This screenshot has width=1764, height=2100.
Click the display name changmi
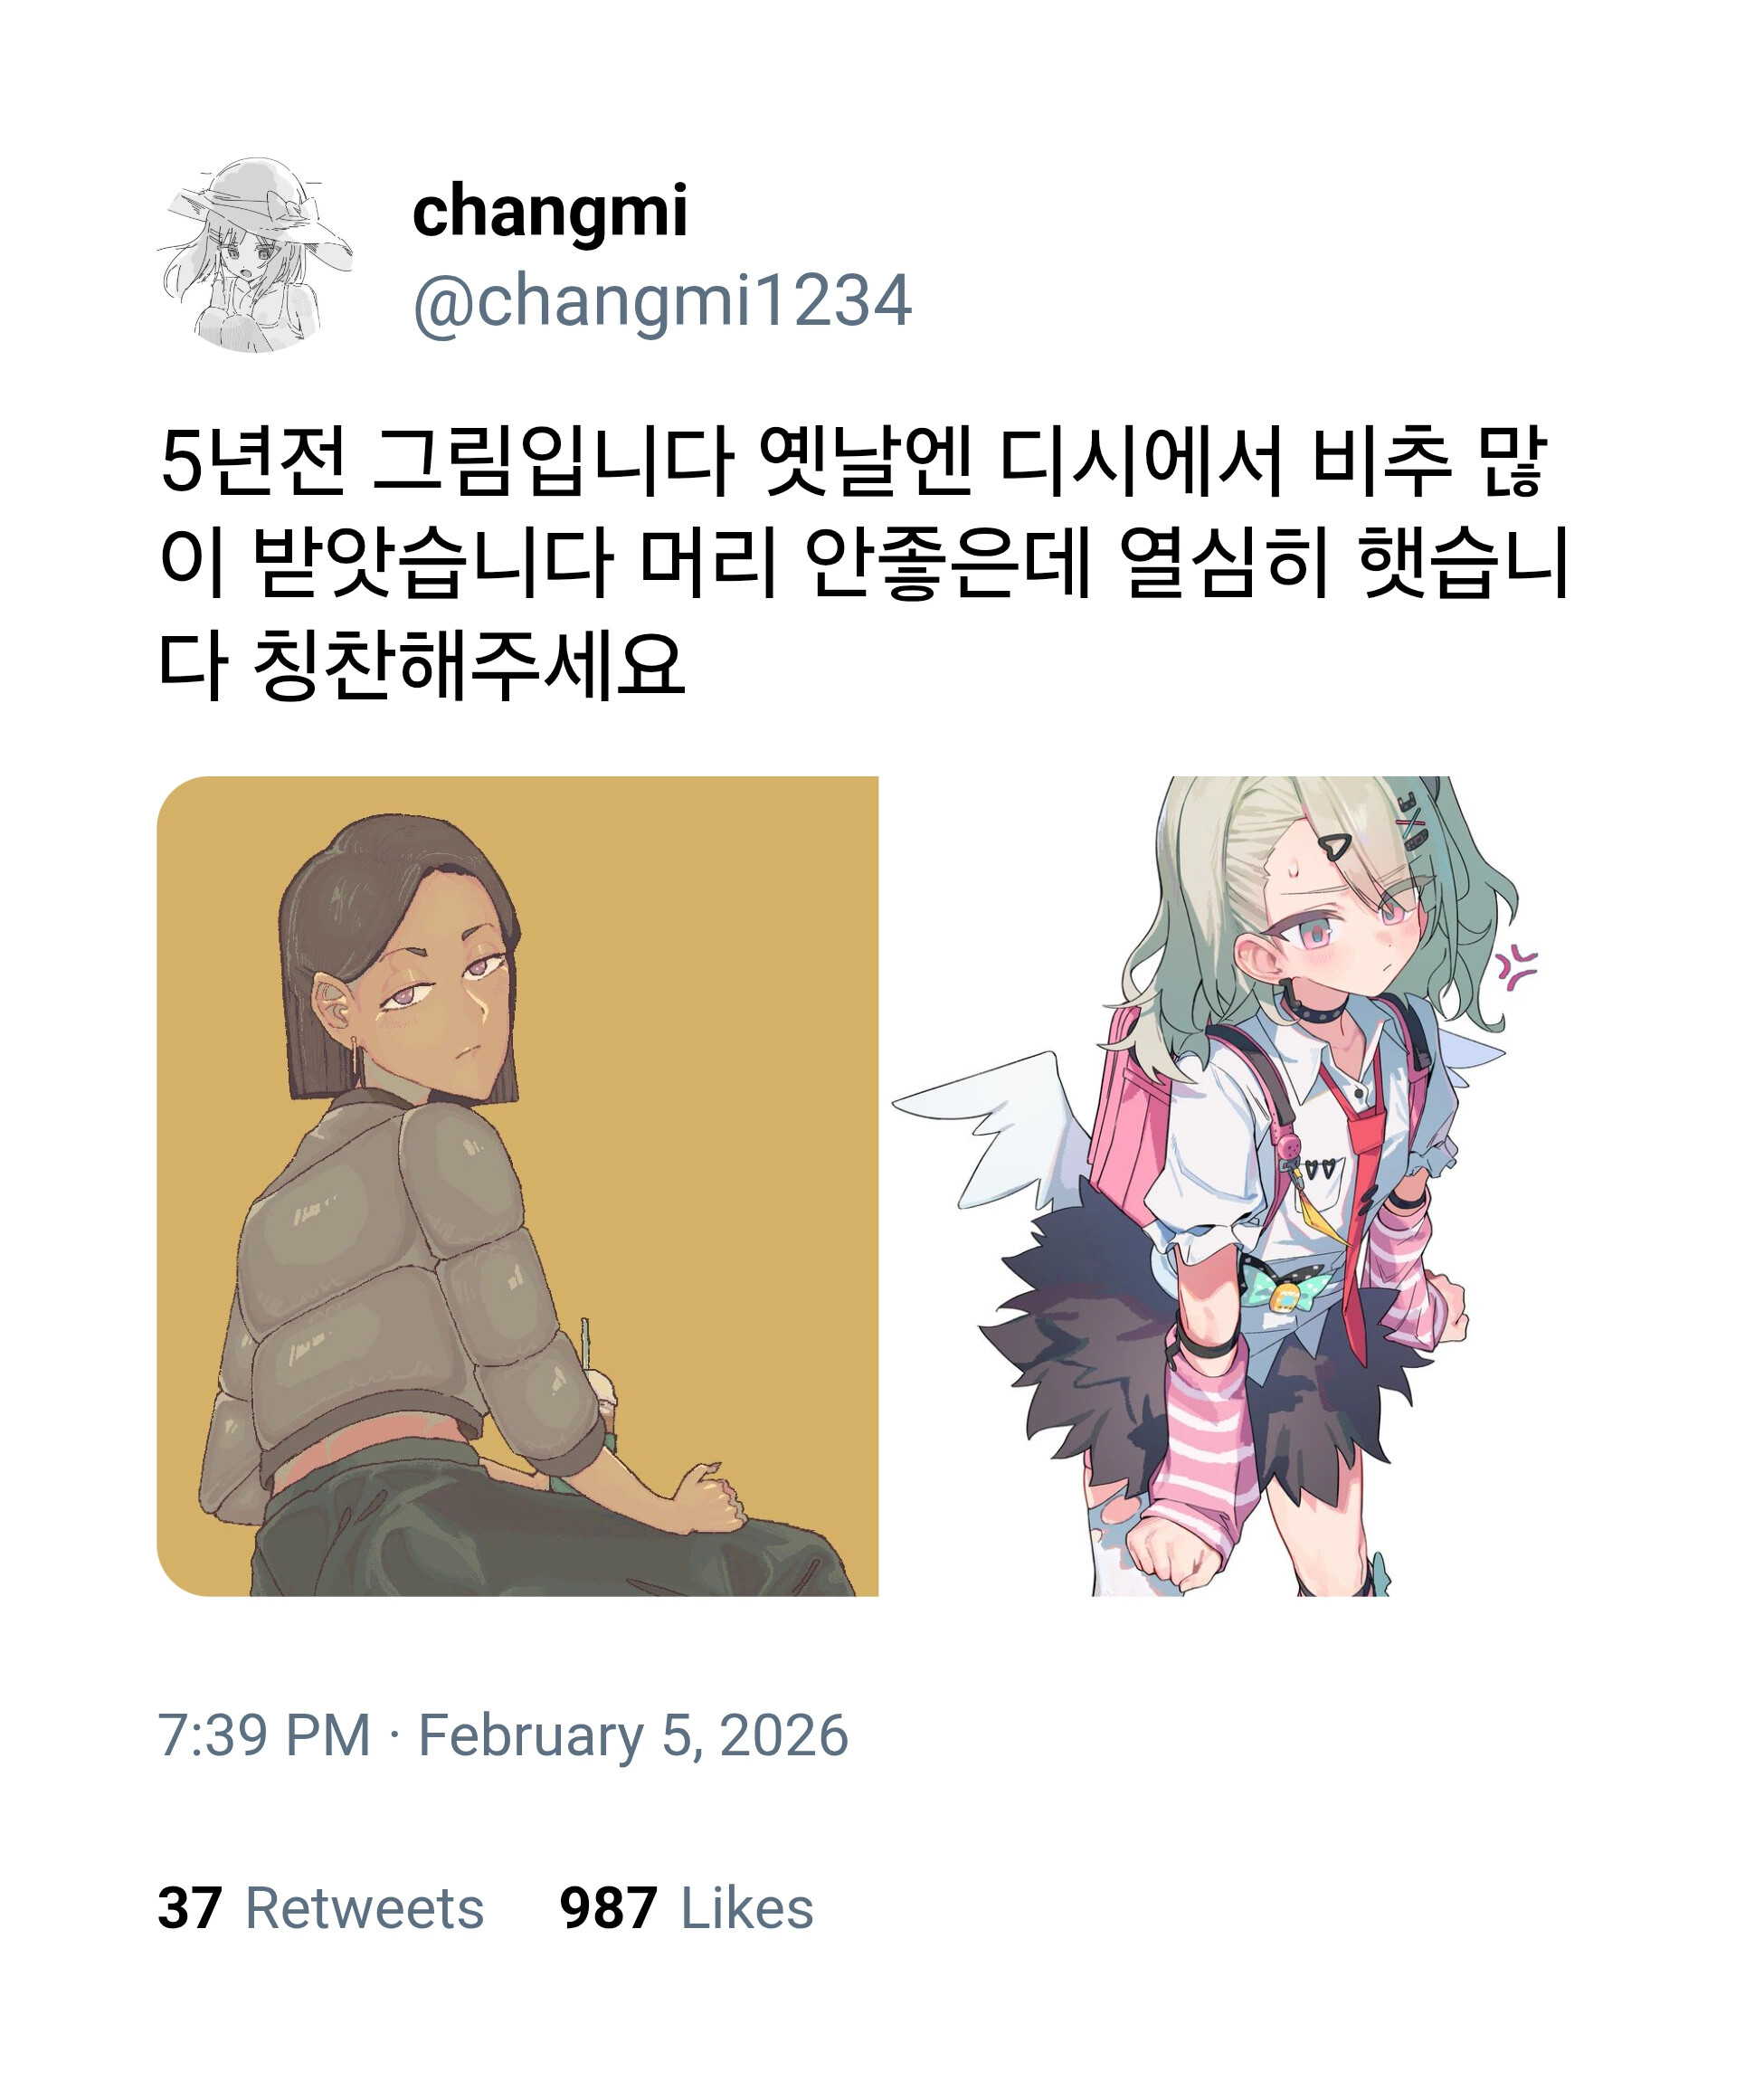[x=549, y=213]
